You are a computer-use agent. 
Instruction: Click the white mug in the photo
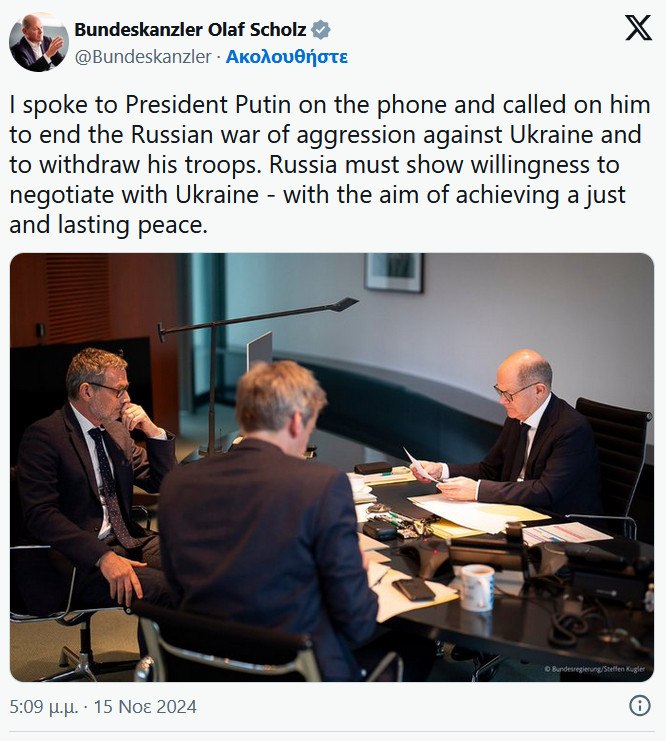point(476,587)
